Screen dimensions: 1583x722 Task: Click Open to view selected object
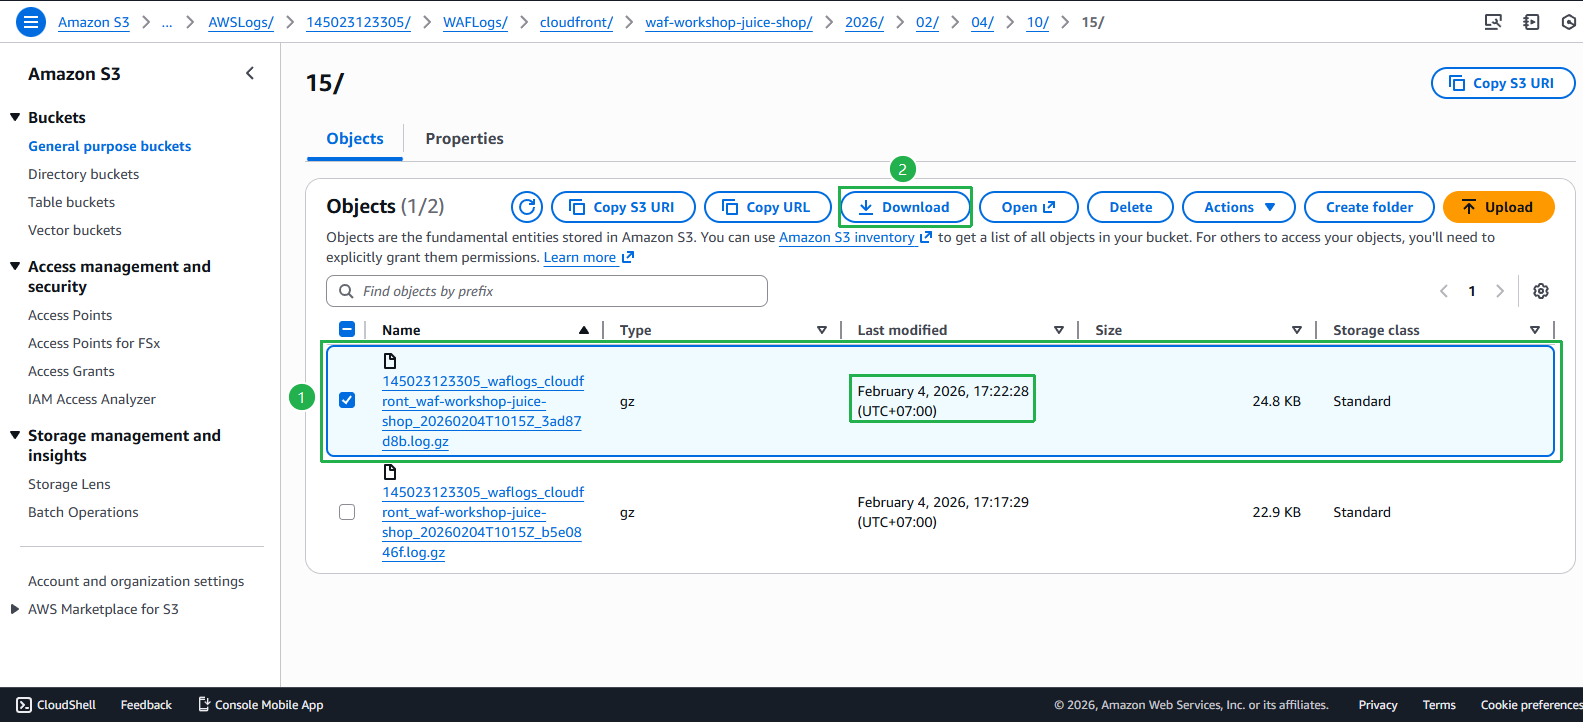[x=1029, y=207]
